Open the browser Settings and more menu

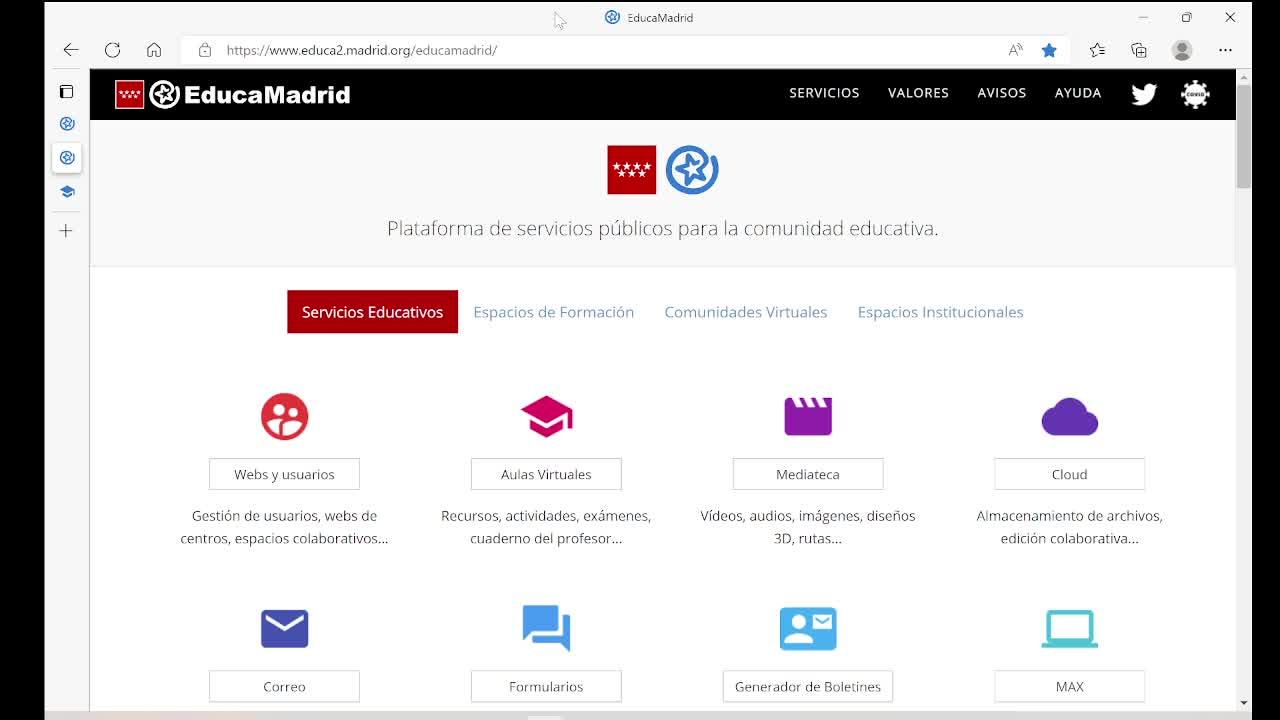pyautogui.click(x=1226, y=50)
